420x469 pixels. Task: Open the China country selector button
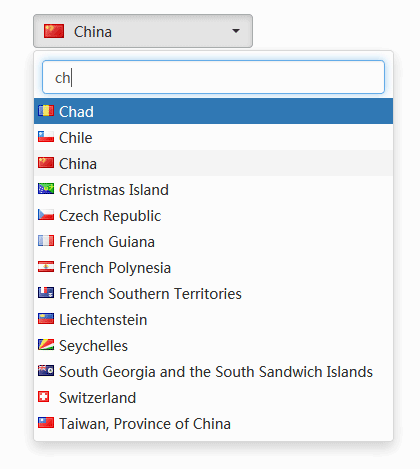(143, 31)
